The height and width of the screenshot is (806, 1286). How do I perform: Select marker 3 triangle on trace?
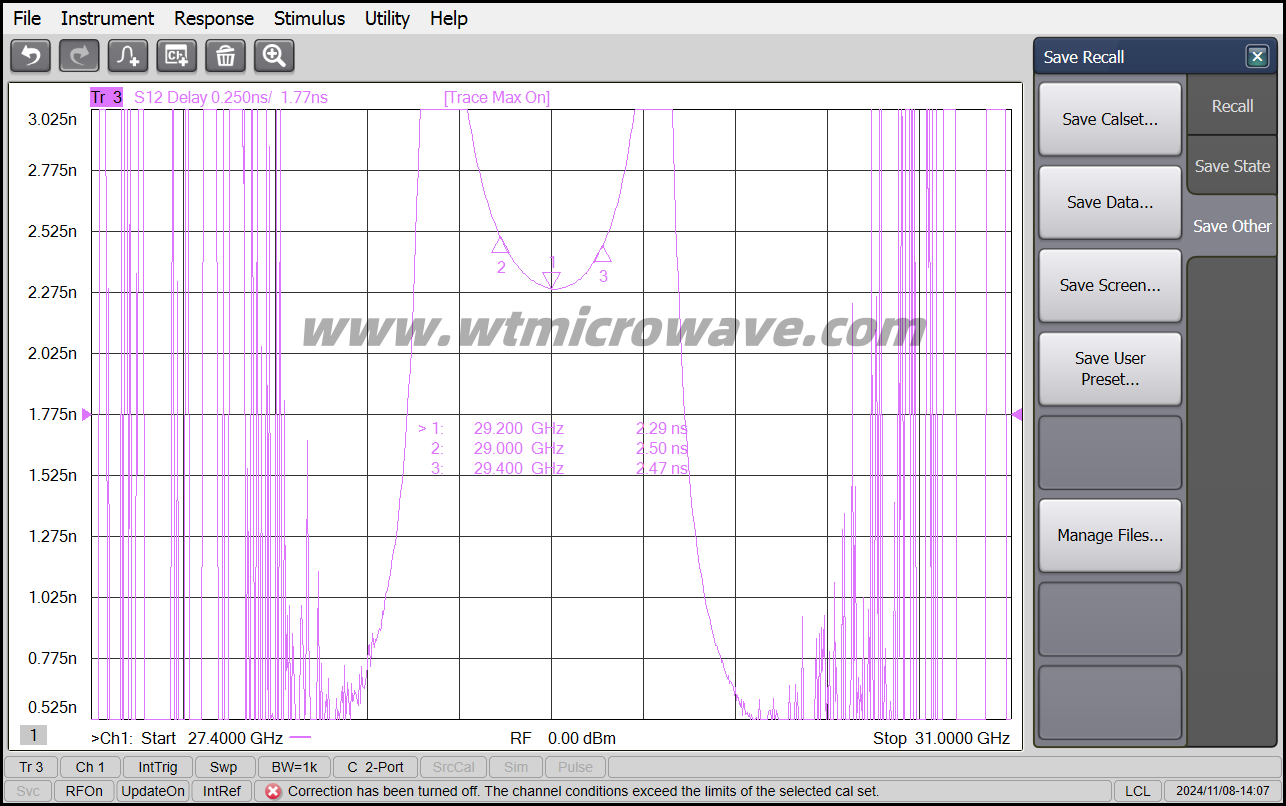602,254
